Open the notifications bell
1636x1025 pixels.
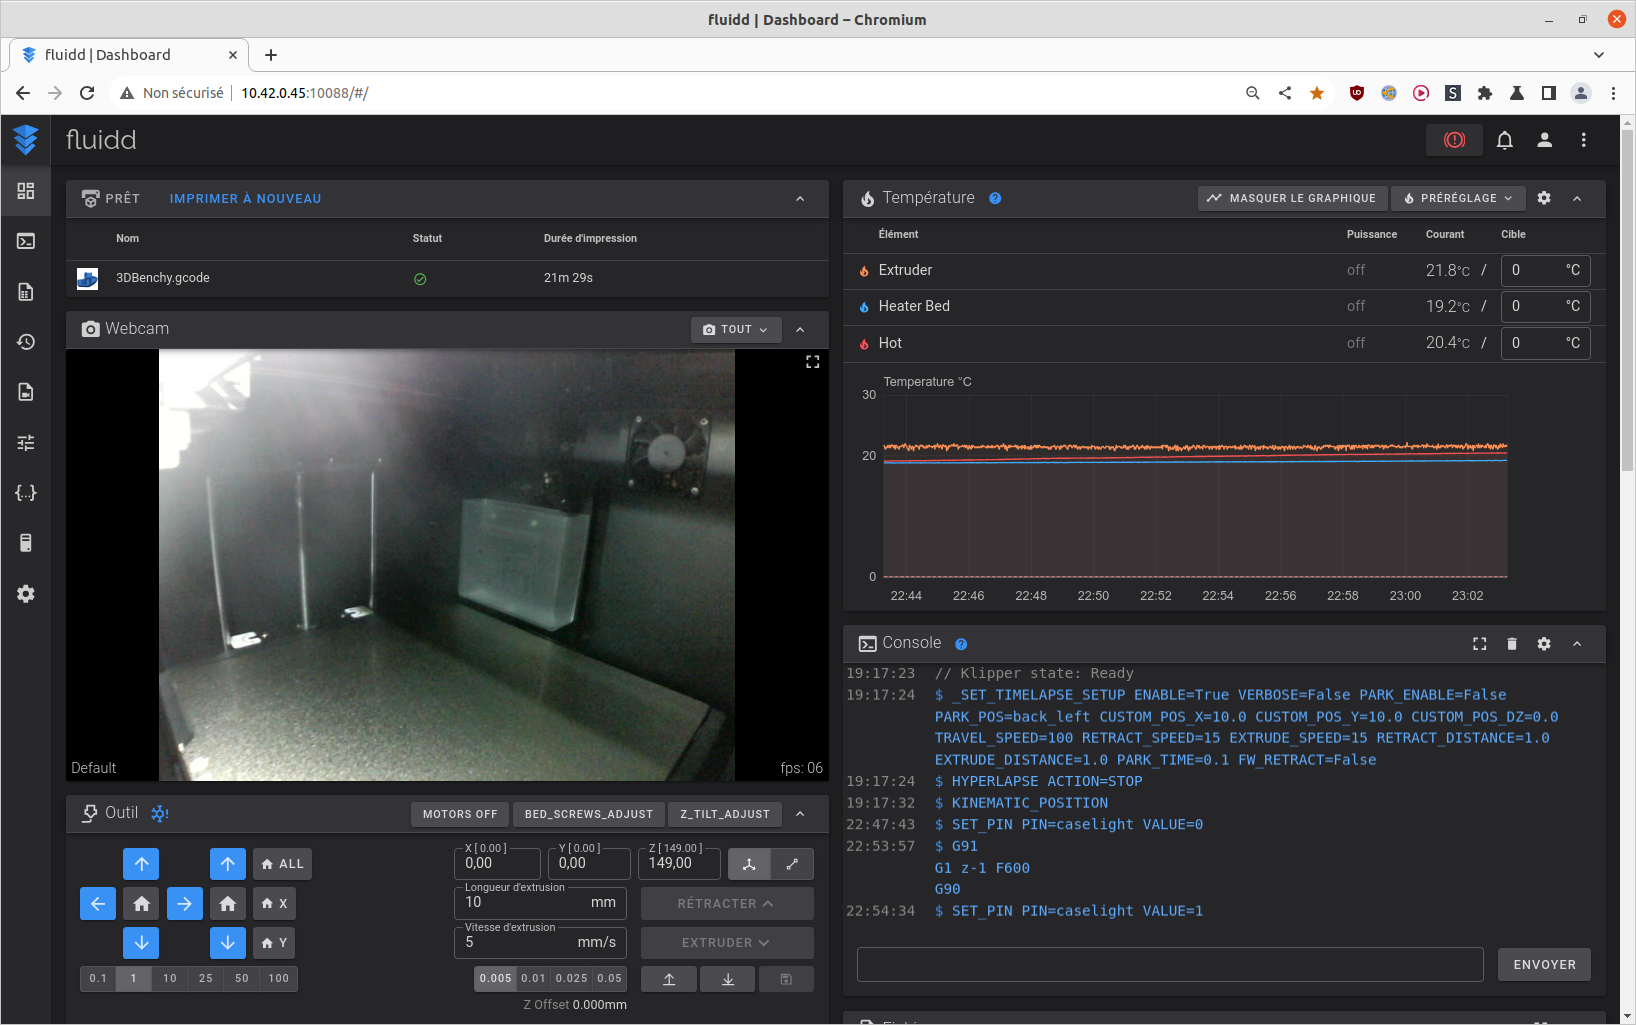[x=1504, y=140]
